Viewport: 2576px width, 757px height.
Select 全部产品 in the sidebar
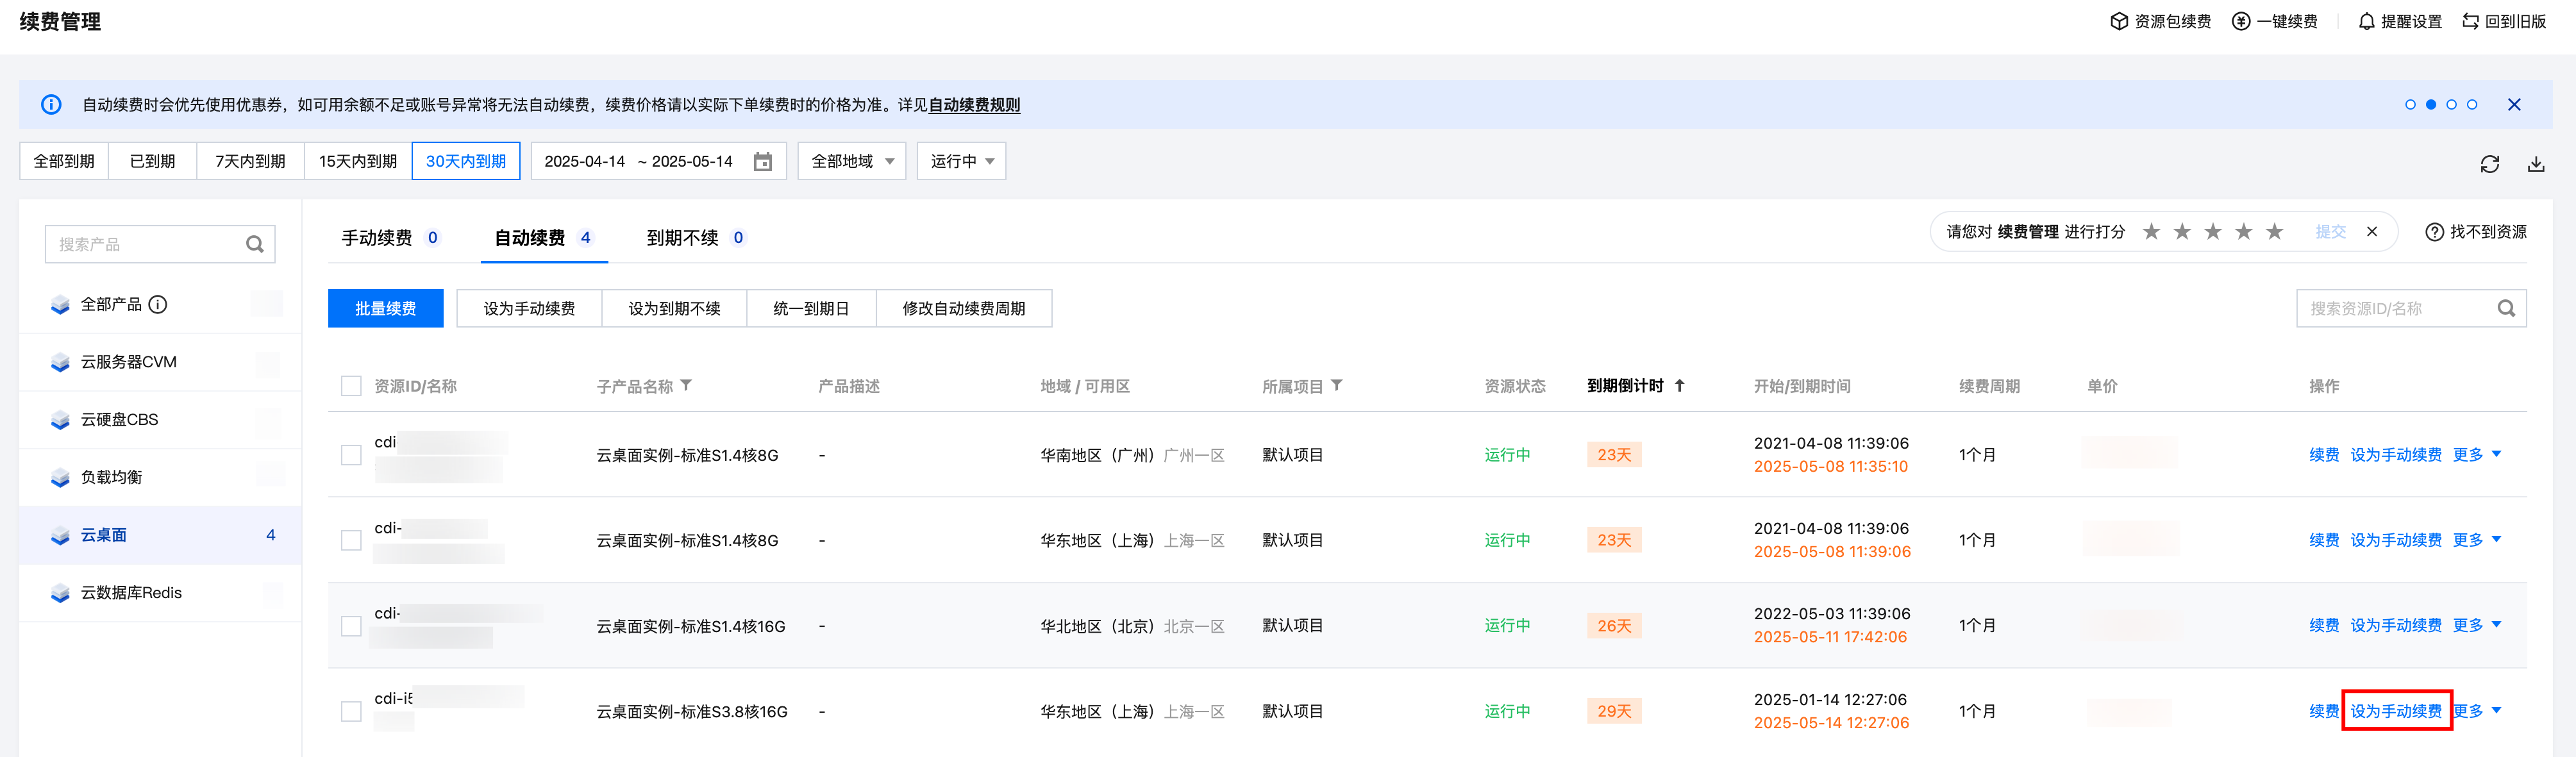click(x=160, y=304)
